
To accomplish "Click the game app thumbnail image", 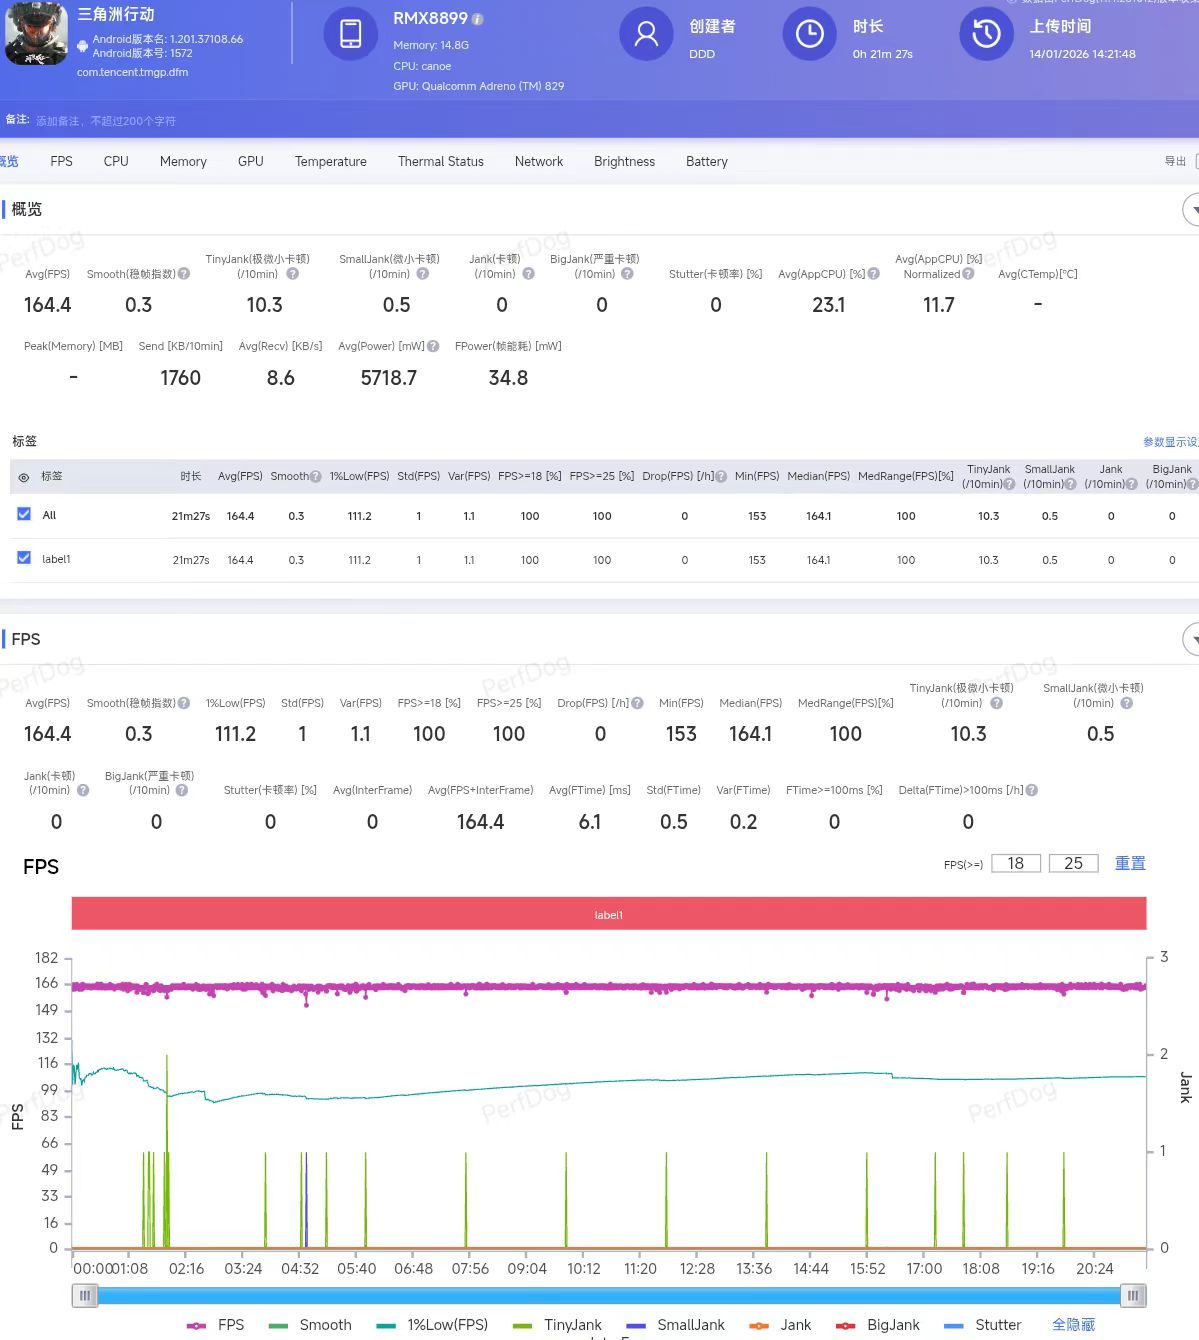I will 36,33.
